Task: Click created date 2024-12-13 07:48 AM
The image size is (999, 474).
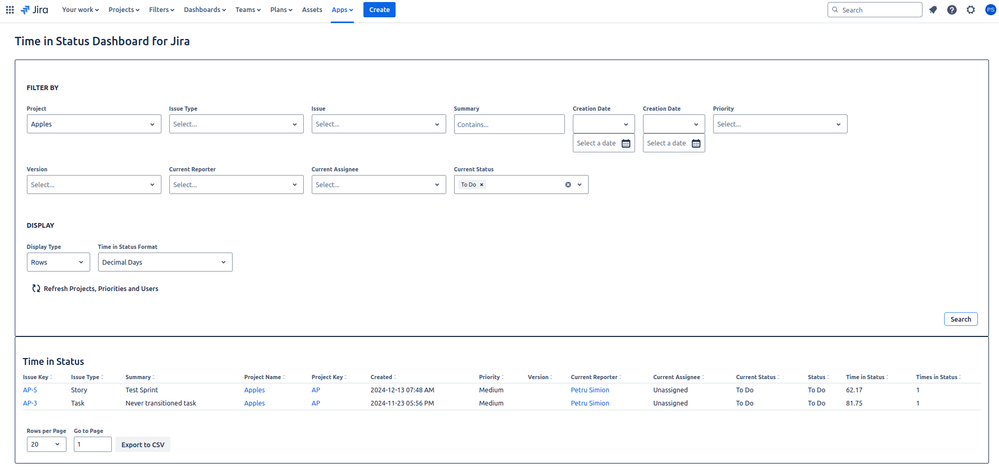Action: 403,390
